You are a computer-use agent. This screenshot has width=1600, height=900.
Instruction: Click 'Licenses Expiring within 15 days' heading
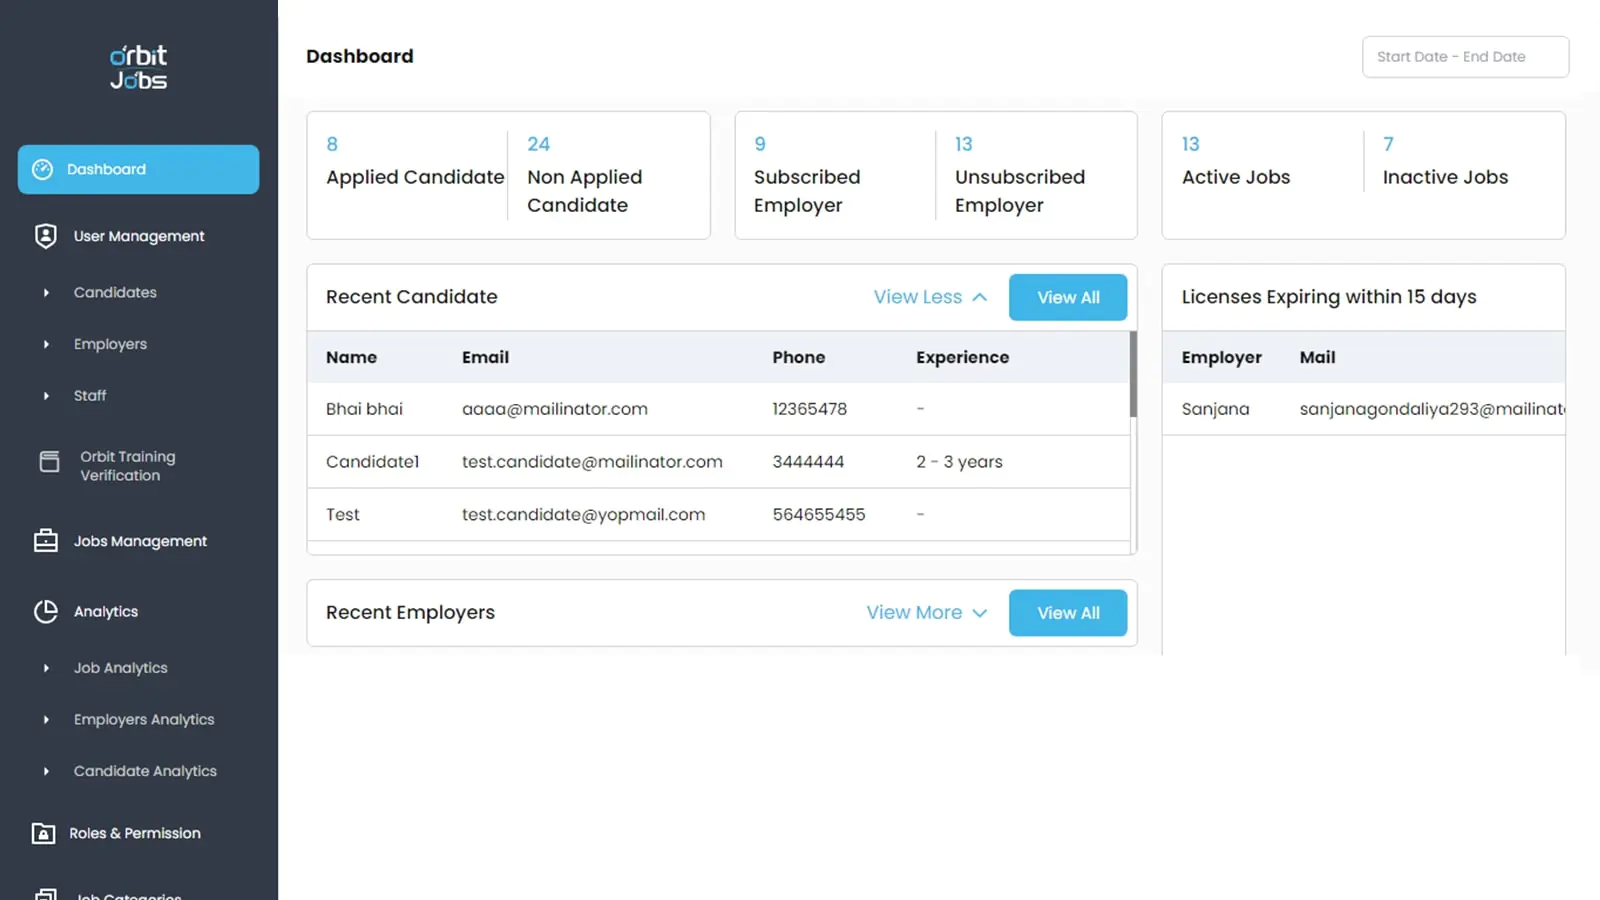tap(1328, 297)
